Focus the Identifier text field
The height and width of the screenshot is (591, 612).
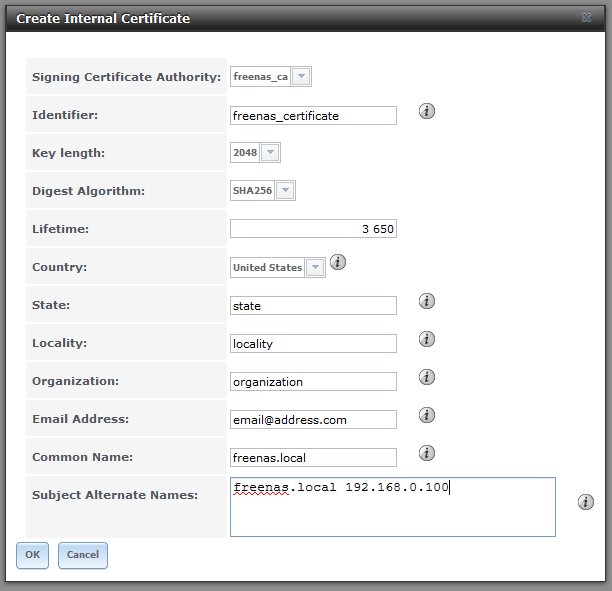coord(313,116)
